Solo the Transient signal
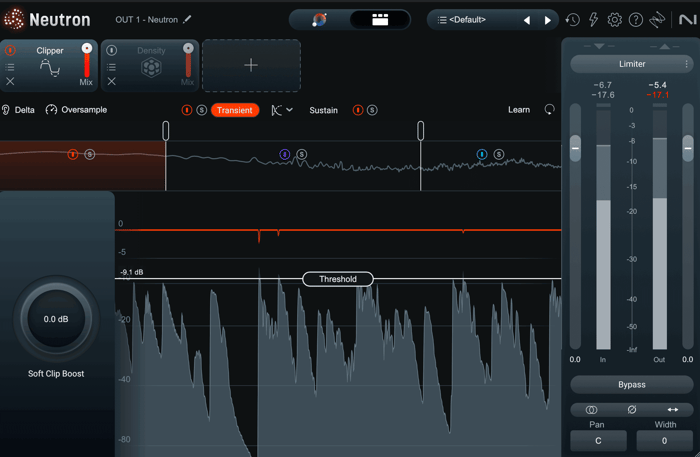Screen dimensions: 700x457 [202, 110]
